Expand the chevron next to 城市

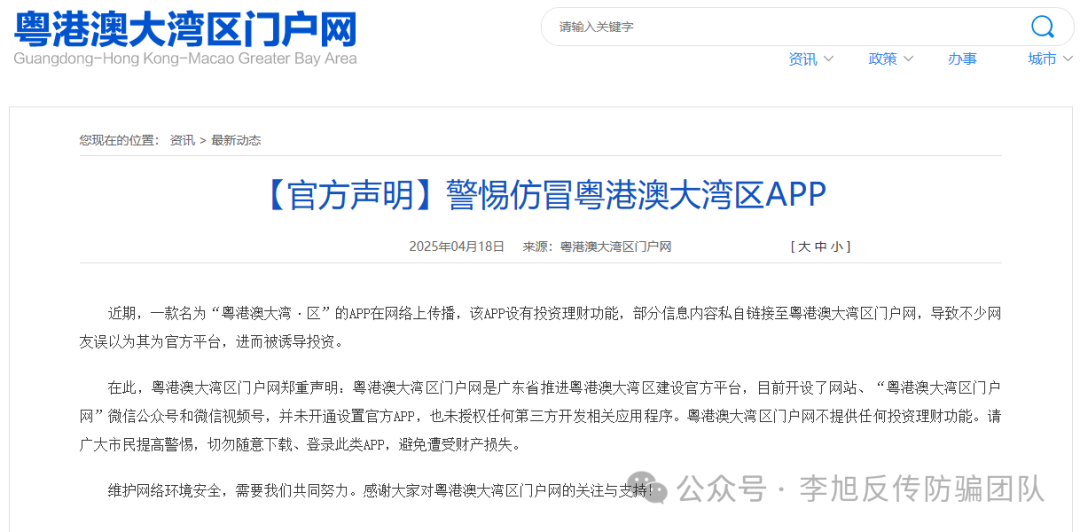(1068, 59)
